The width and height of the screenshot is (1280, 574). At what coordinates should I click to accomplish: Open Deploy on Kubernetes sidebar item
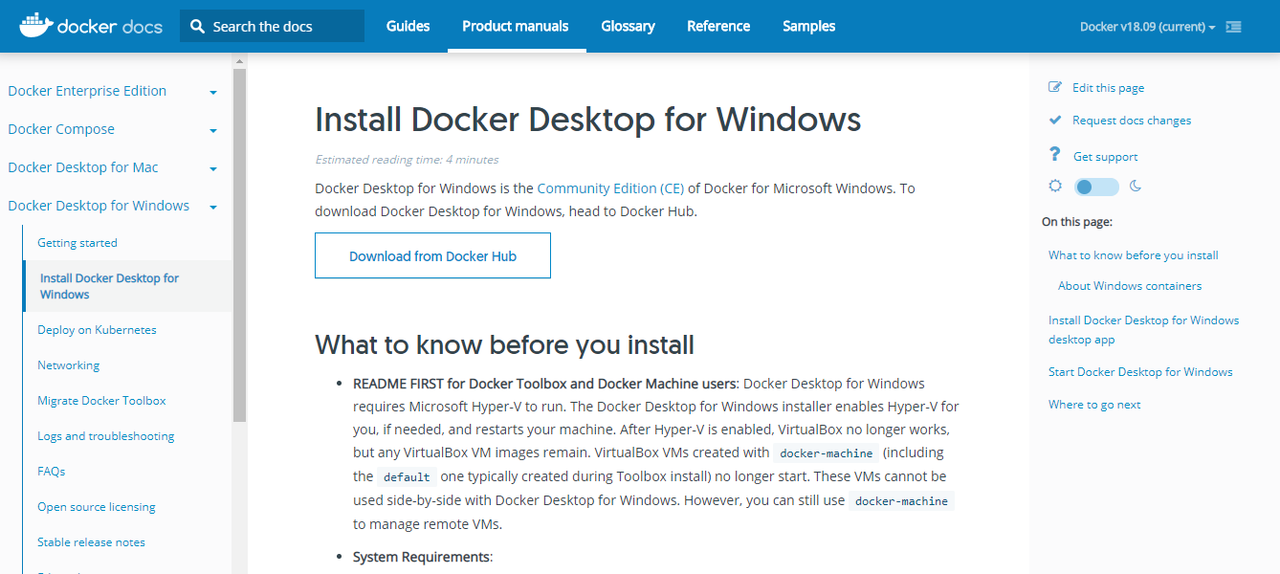coord(97,330)
